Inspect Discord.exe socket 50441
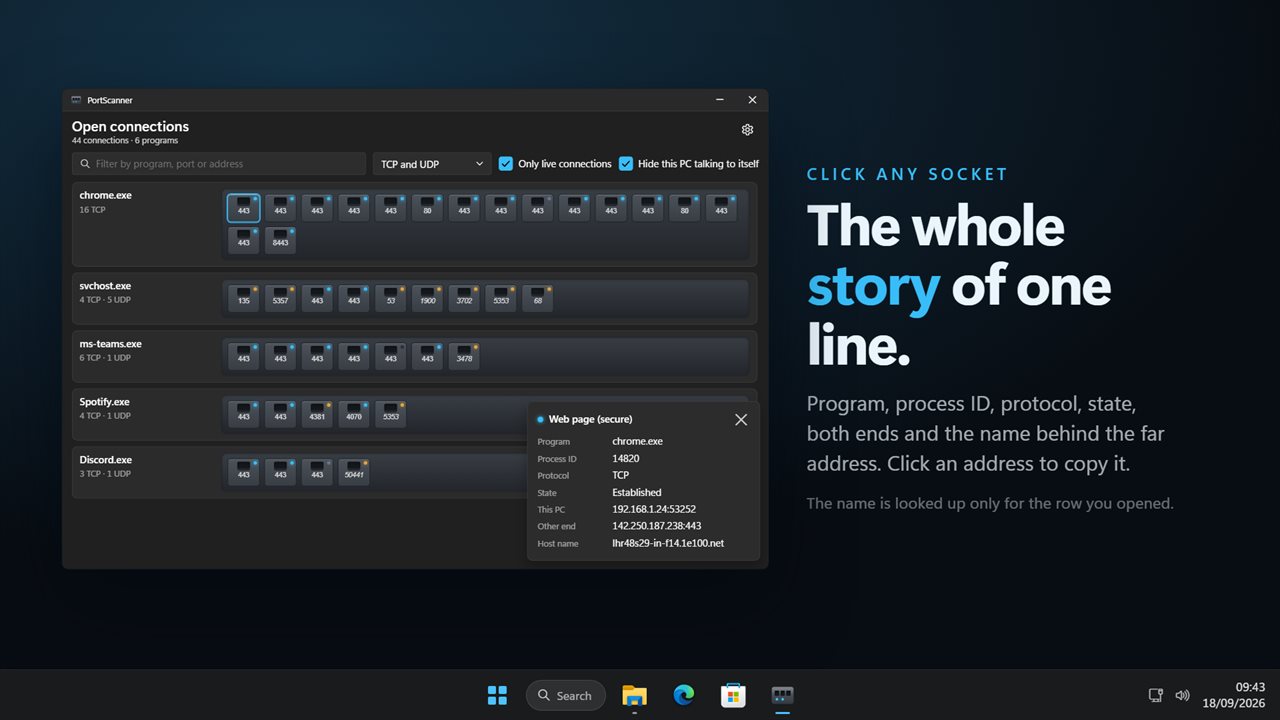The height and width of the screenshot is (720, 1280). (354, 472)
